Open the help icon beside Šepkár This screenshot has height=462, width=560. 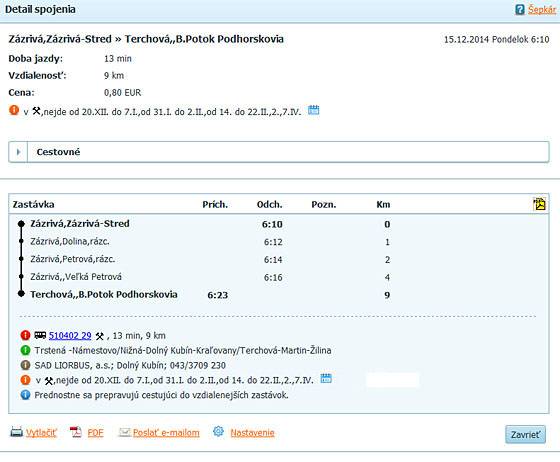(520, 10)
